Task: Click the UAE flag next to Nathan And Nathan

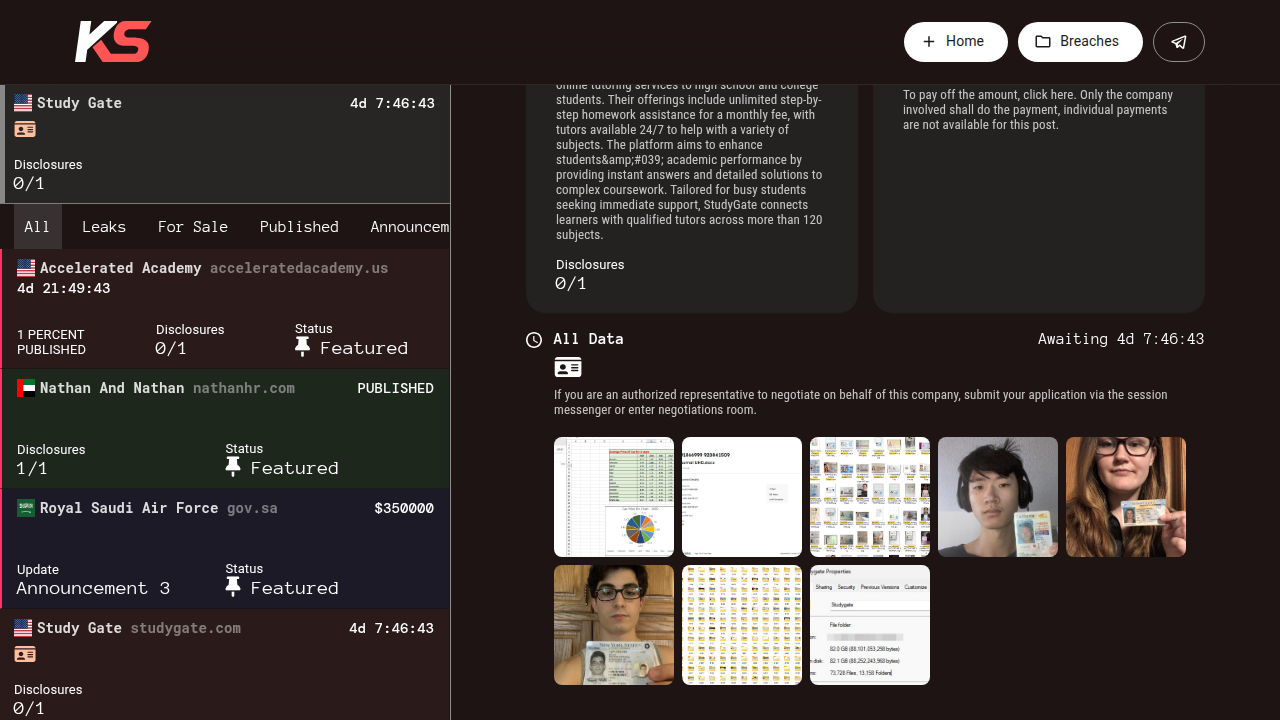Action: (x=26, y=388)
